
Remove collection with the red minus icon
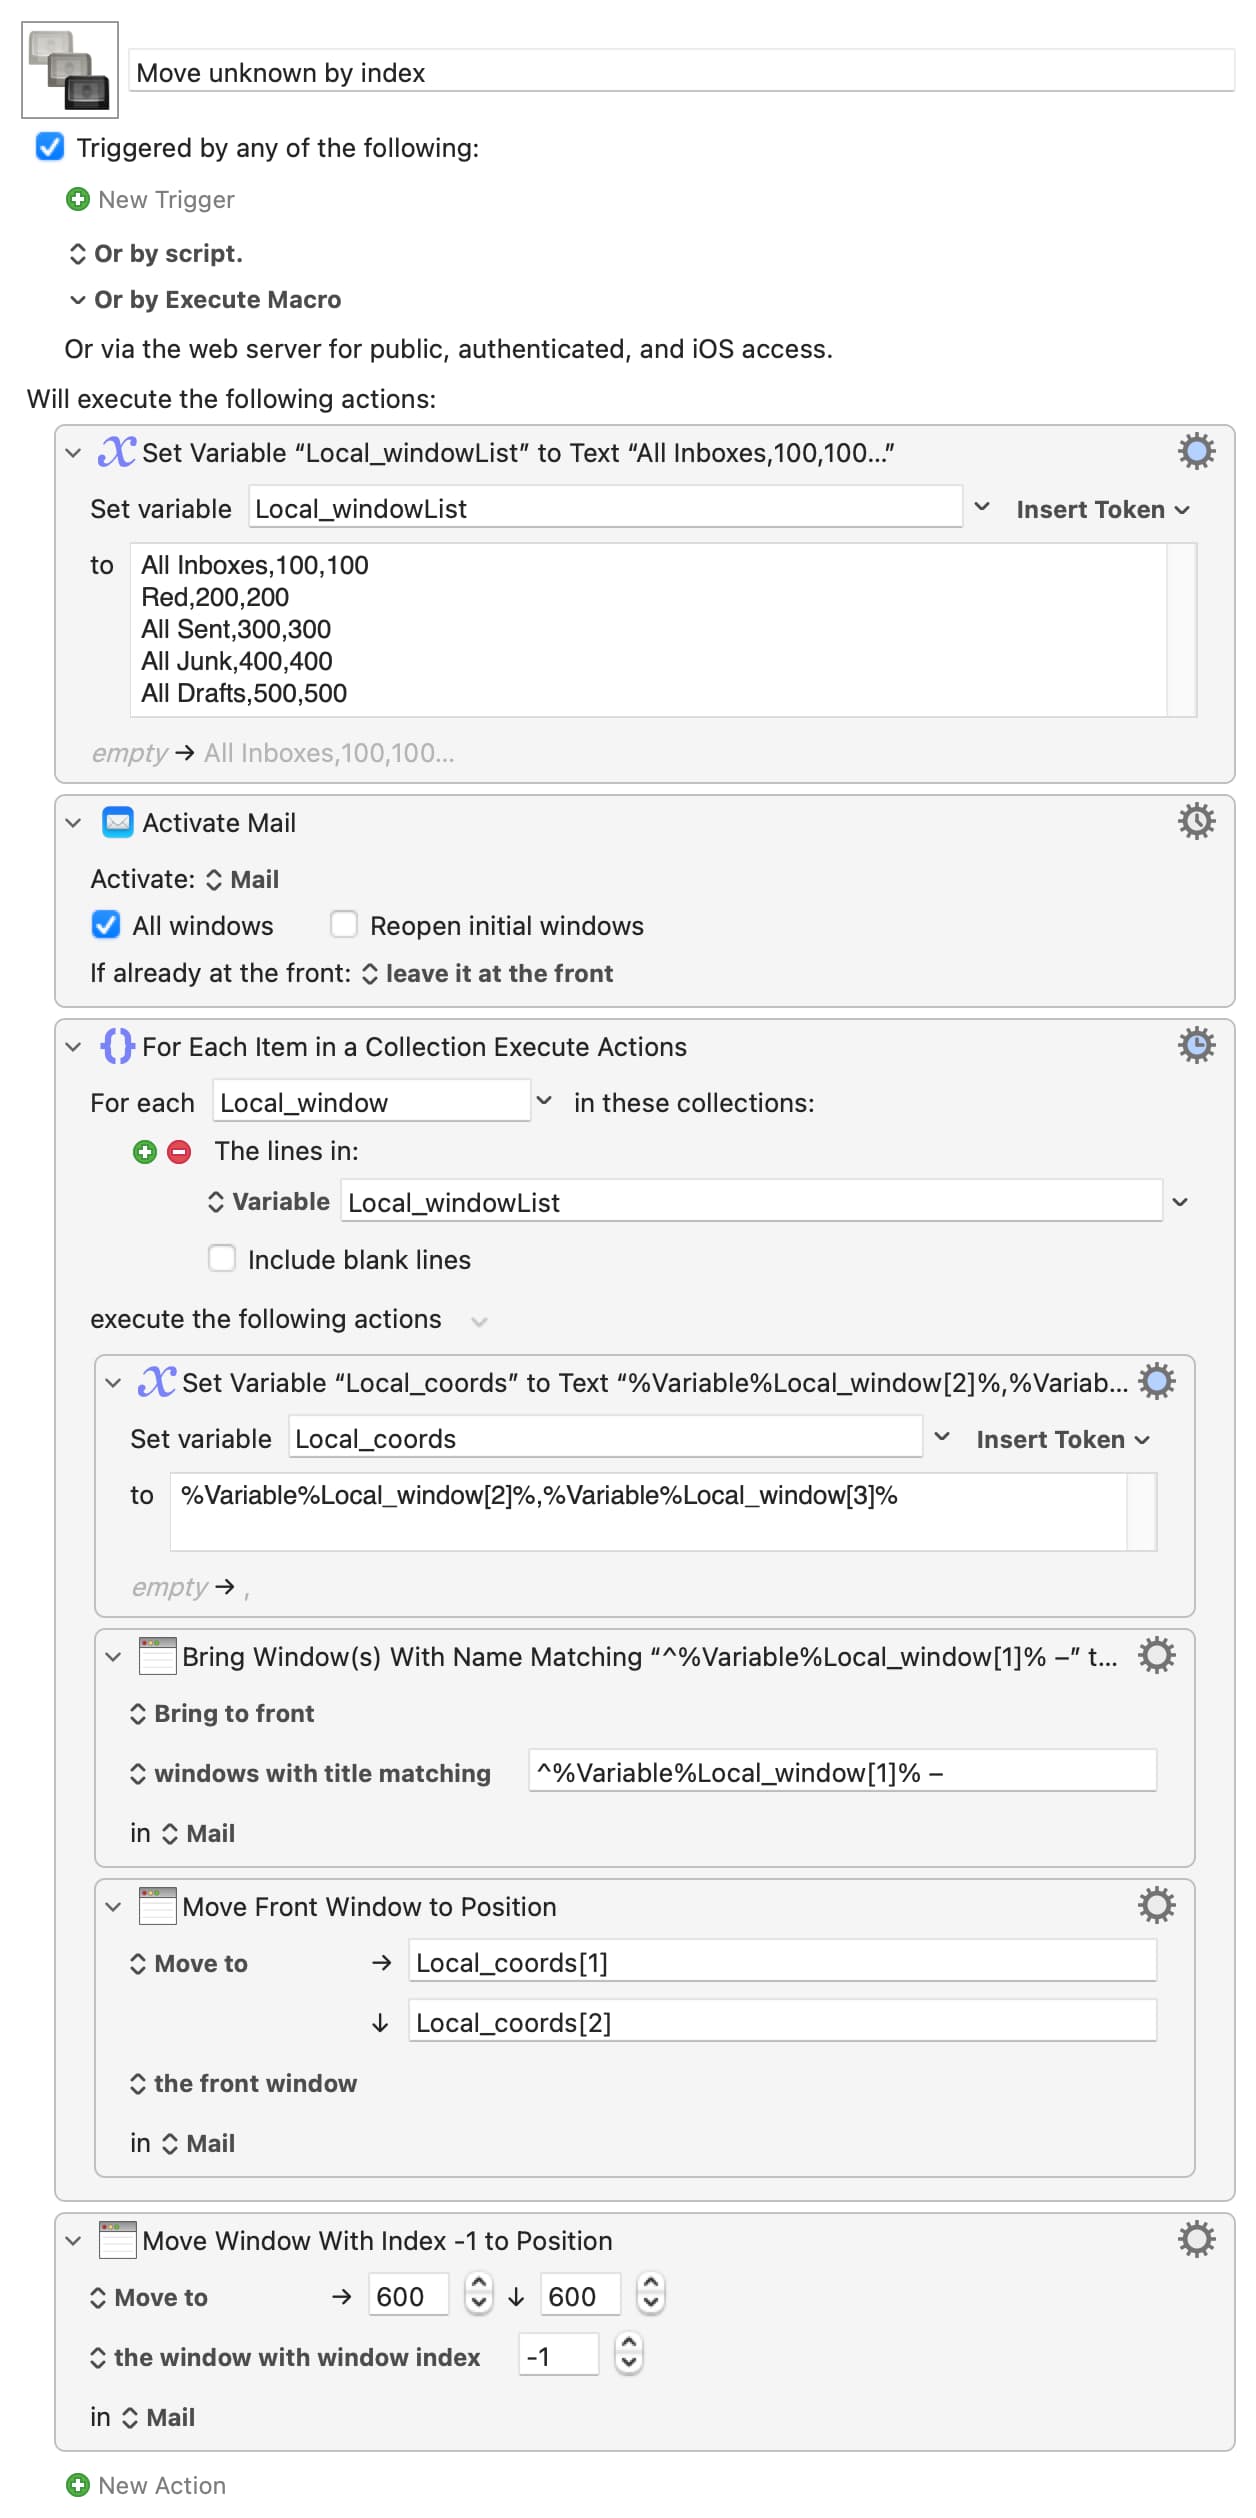[x=179, y=1152]
